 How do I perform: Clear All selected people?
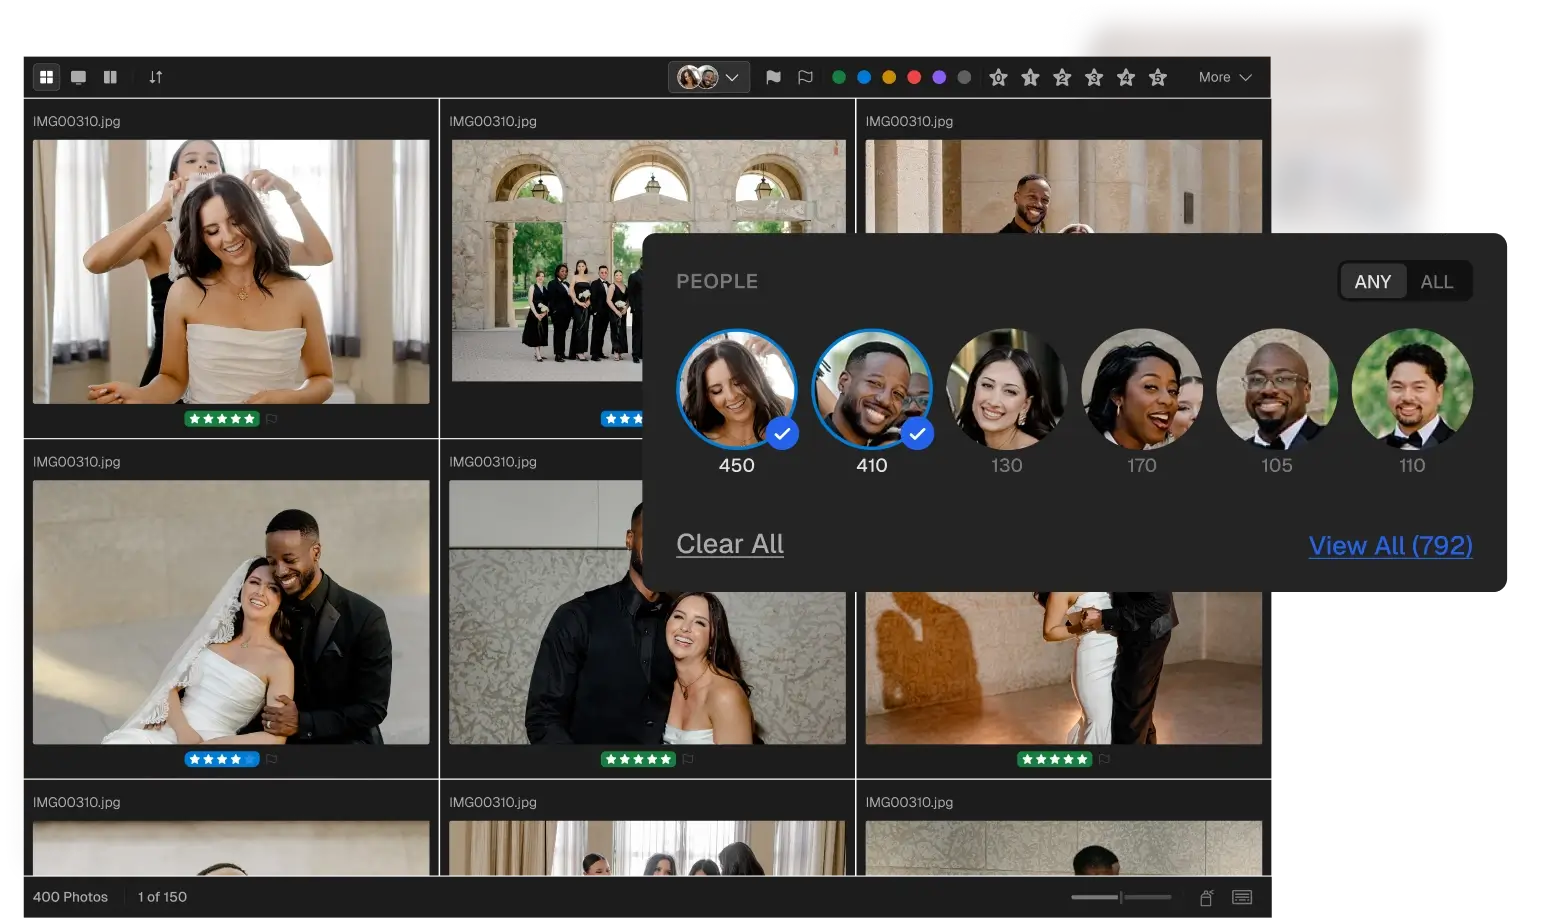(x=730, y=544)
